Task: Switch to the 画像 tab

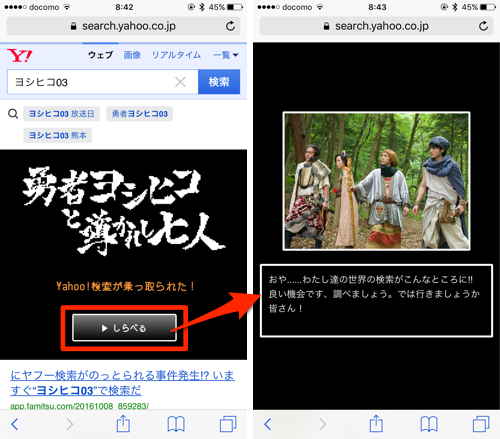Action: [132, 55]
